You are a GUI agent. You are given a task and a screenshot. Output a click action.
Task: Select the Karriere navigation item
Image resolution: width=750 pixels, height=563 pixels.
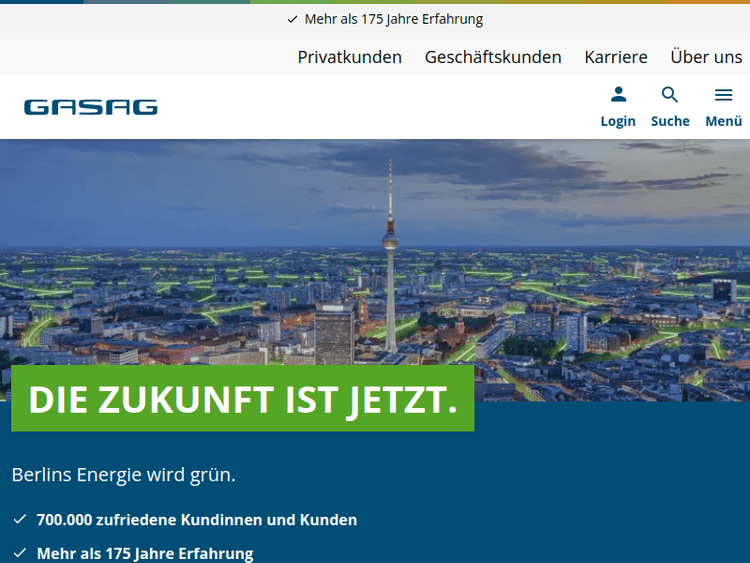coord(615,57)
